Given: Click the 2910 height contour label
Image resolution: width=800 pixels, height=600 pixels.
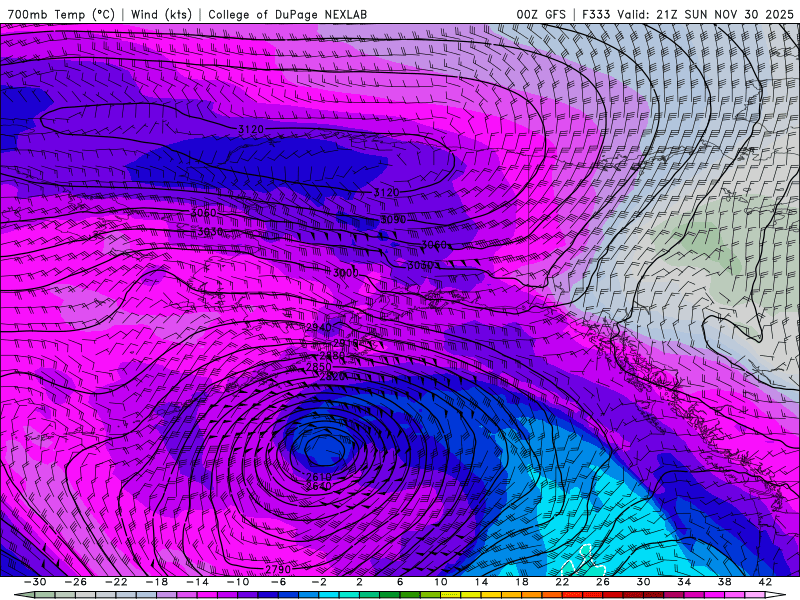Looking at the screenshot, I should [346, 343].
